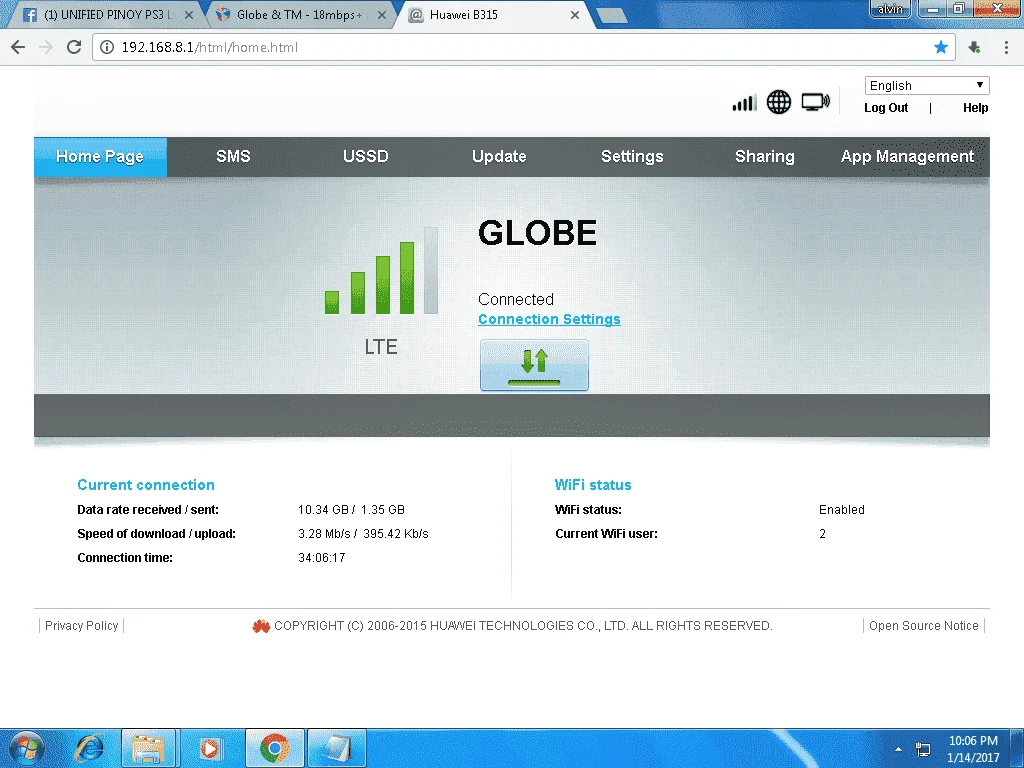The height and width of the screenshot is (768, 1024).
Task: Click connection time value 34:06:17
Action: 322,558
